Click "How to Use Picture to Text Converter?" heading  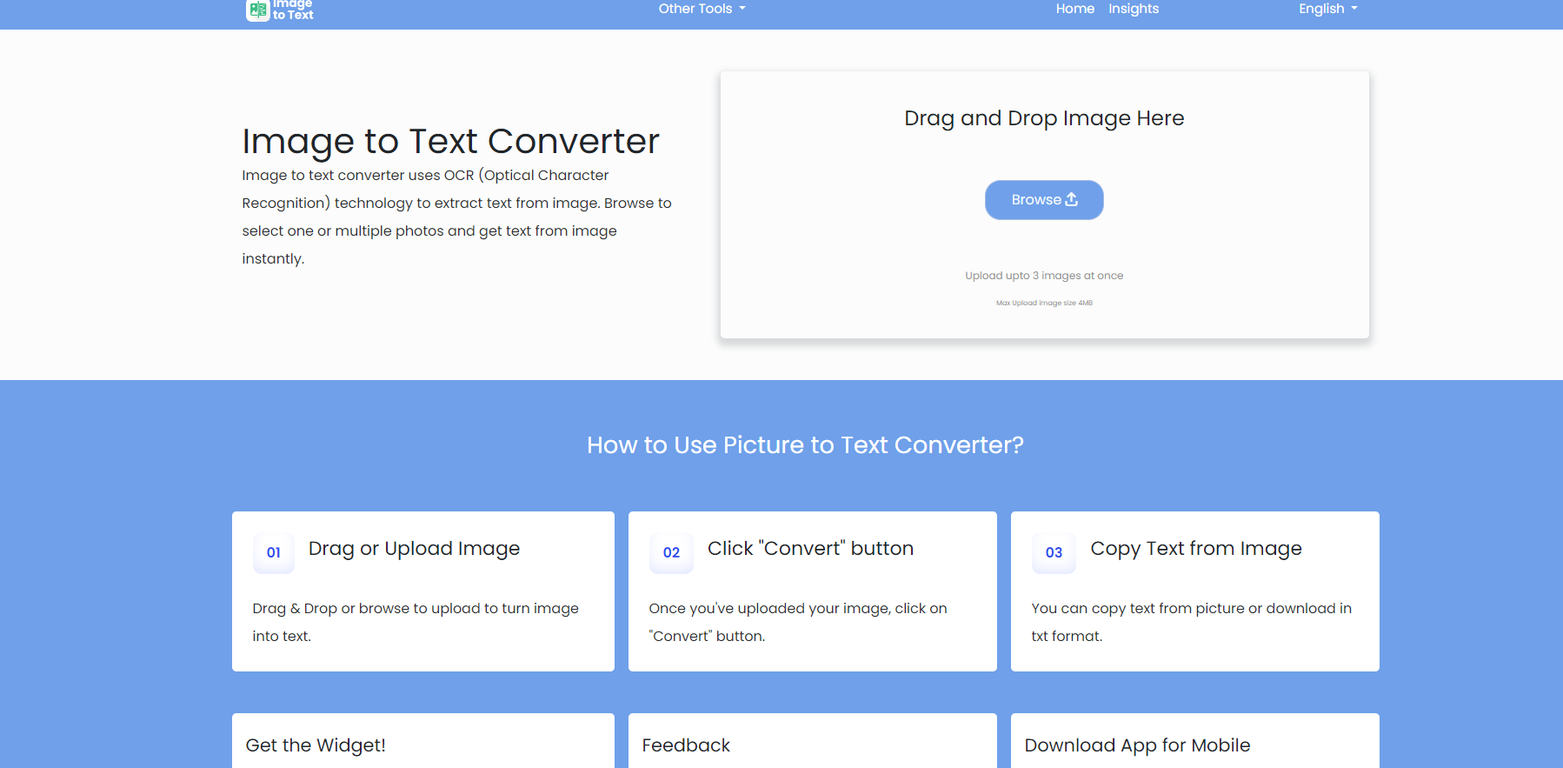coord(806,444)
